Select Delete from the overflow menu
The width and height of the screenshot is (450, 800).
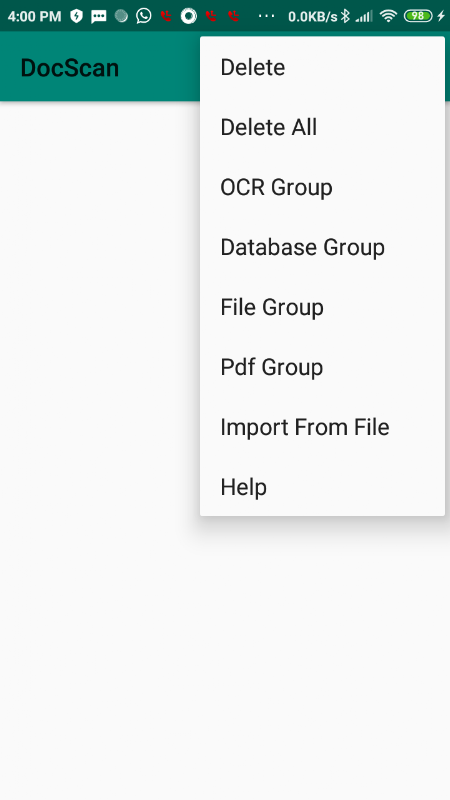[322, 67]
